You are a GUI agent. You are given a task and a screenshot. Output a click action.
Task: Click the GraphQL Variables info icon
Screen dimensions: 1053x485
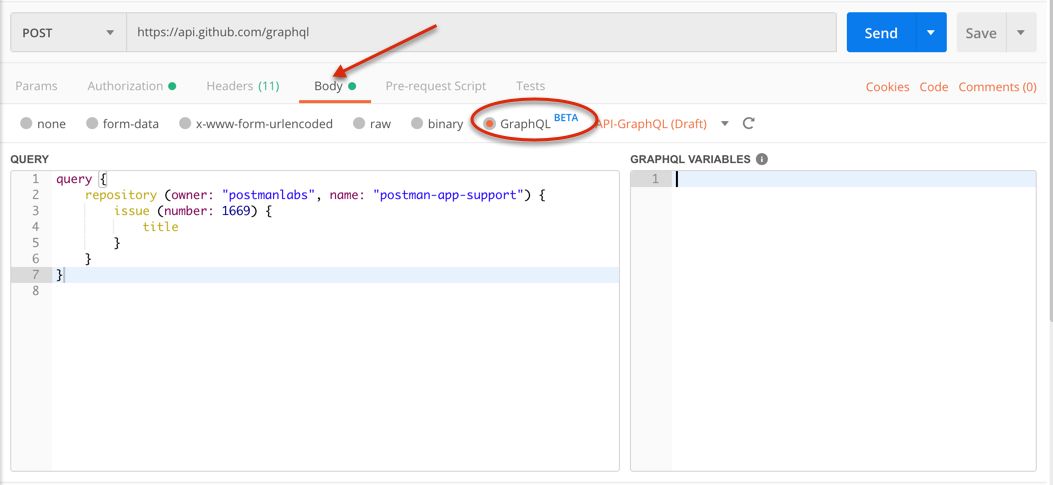pos(762,159)
